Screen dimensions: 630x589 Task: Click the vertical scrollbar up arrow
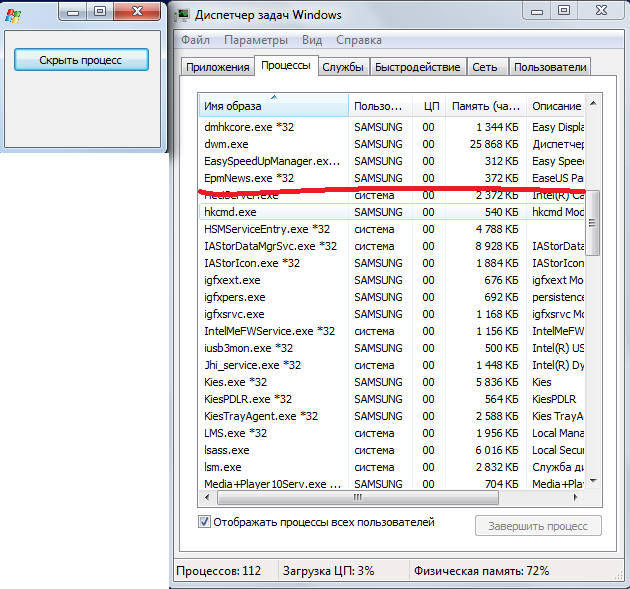coord(593,104)
